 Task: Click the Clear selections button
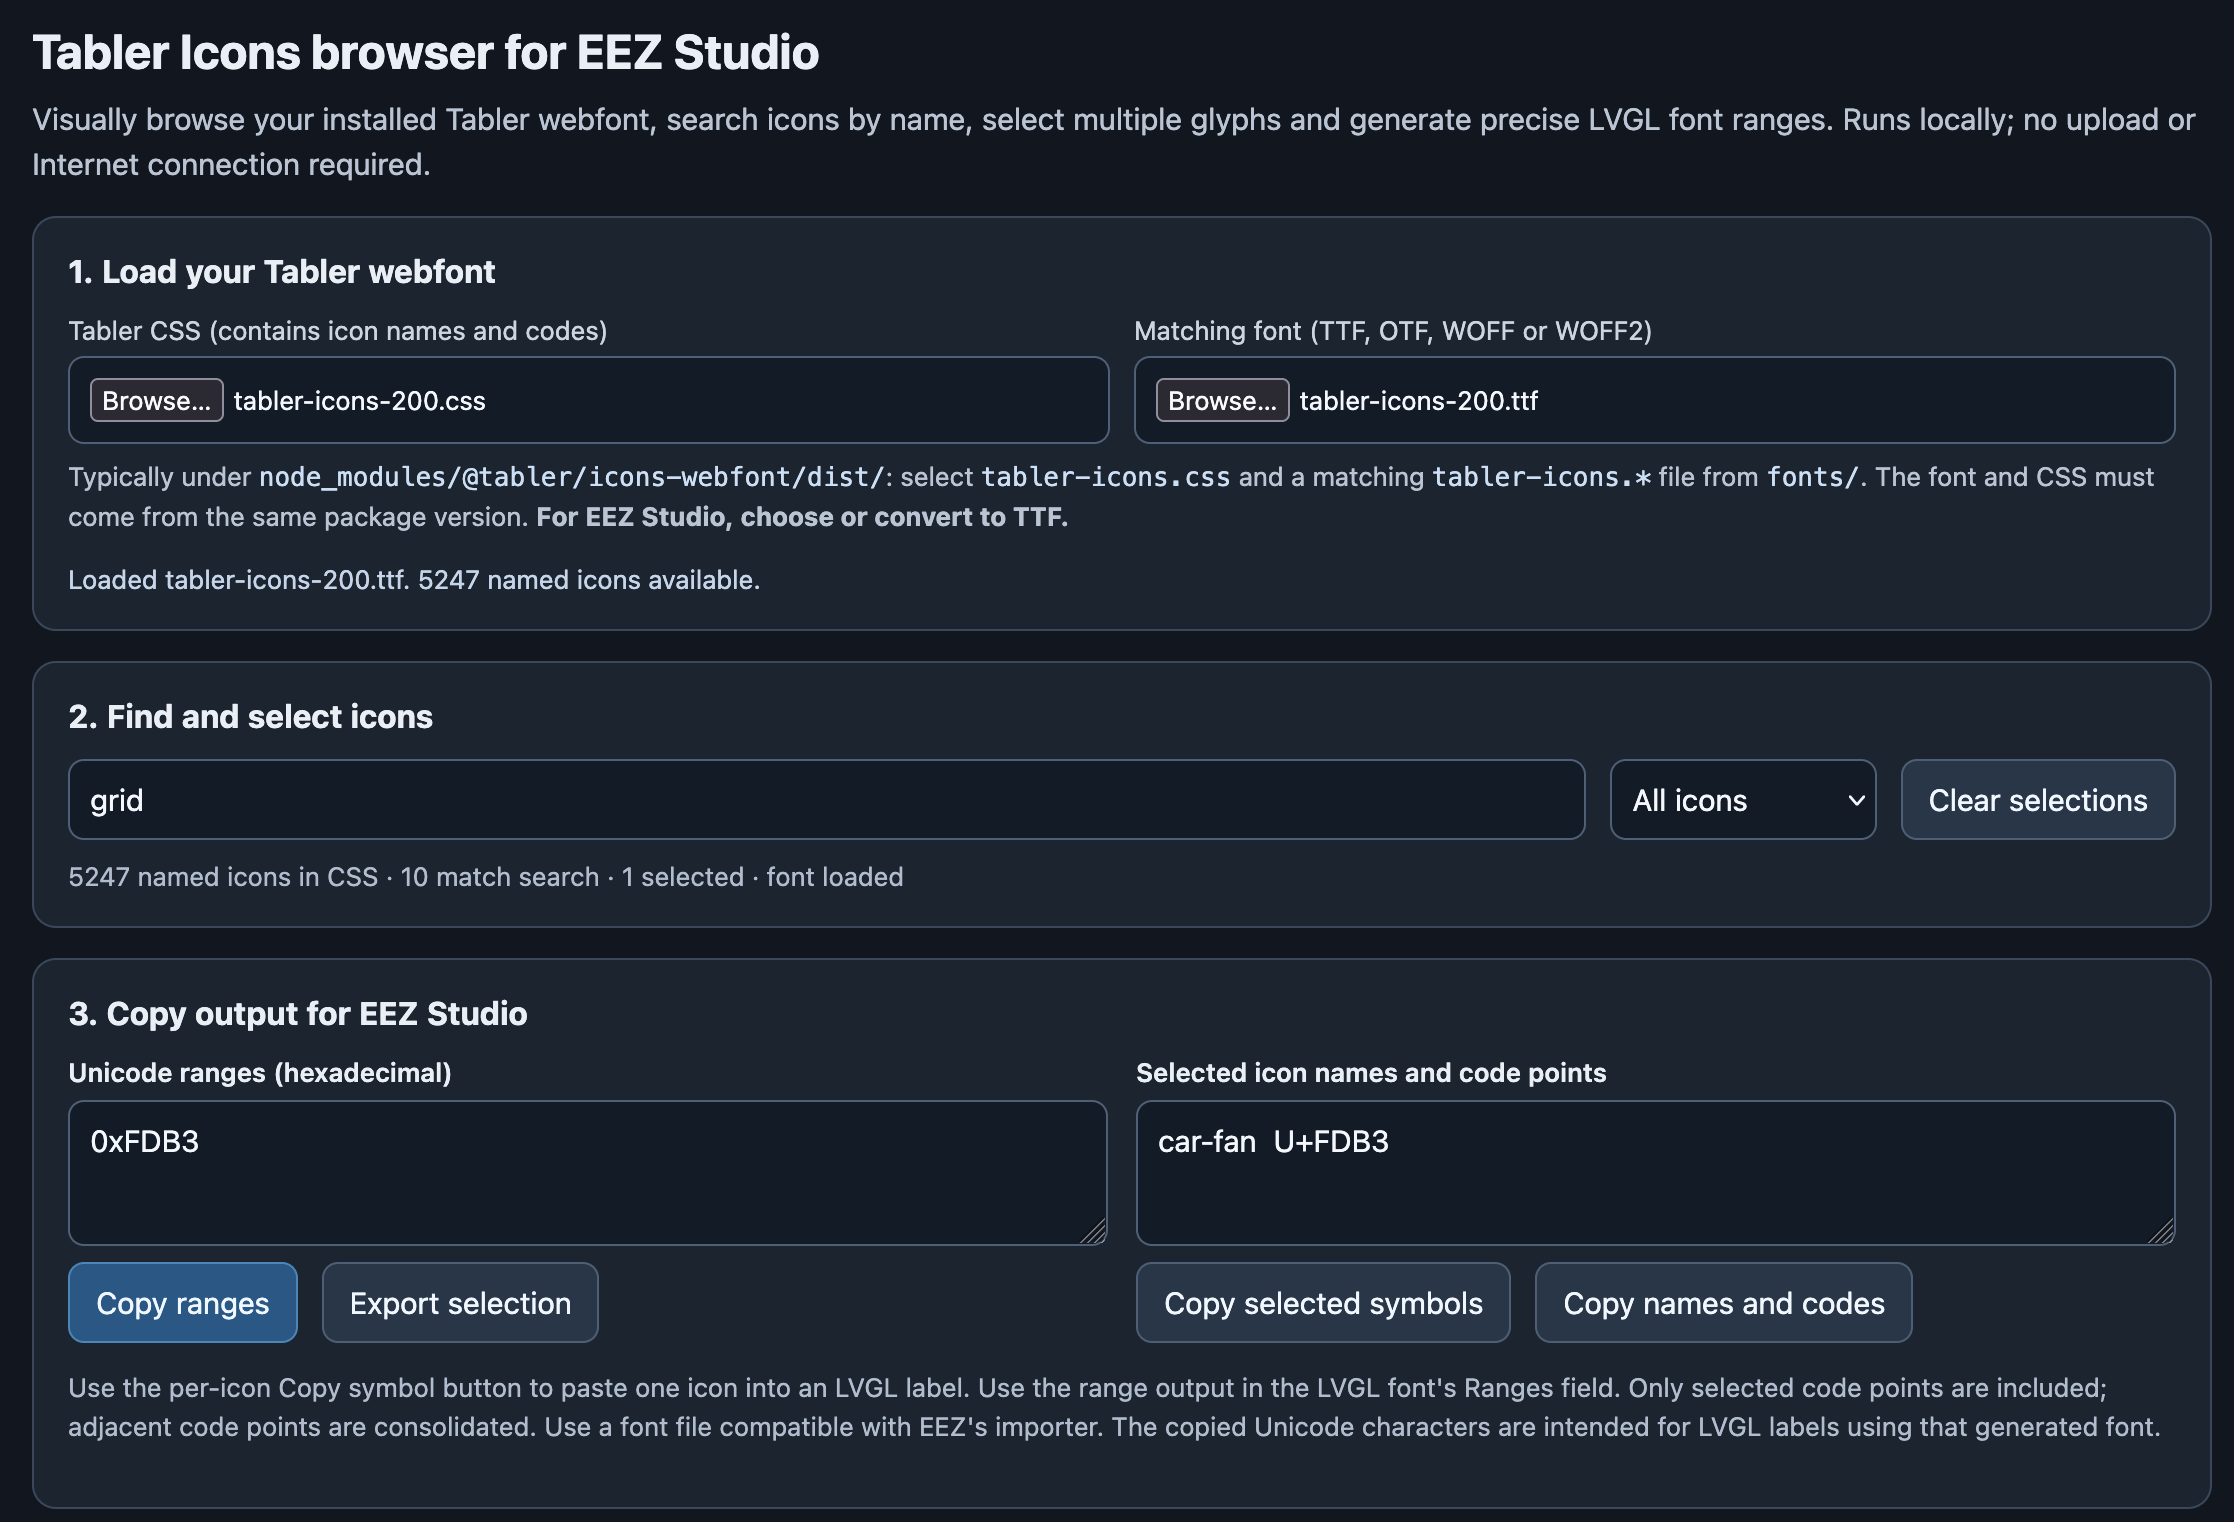point(2038,800)
